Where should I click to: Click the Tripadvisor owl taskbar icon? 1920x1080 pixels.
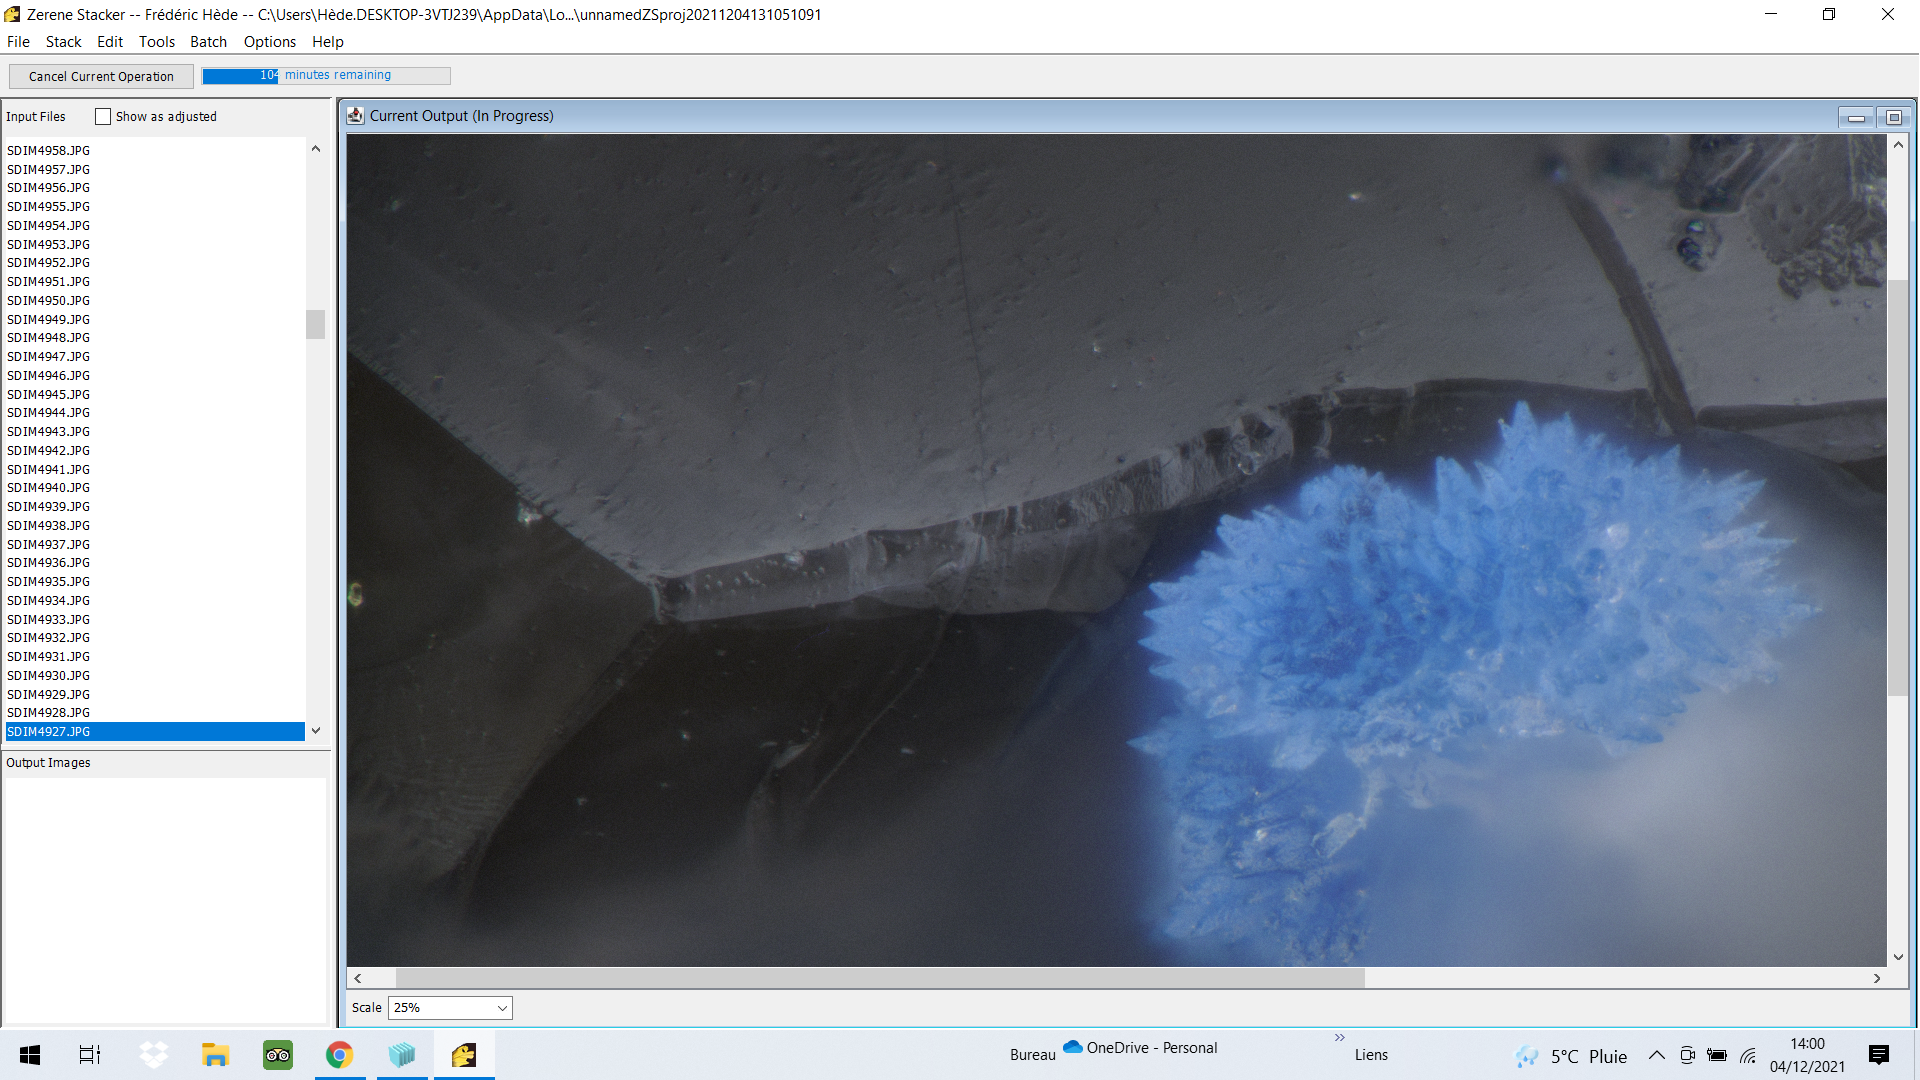tap(278, 1055)
